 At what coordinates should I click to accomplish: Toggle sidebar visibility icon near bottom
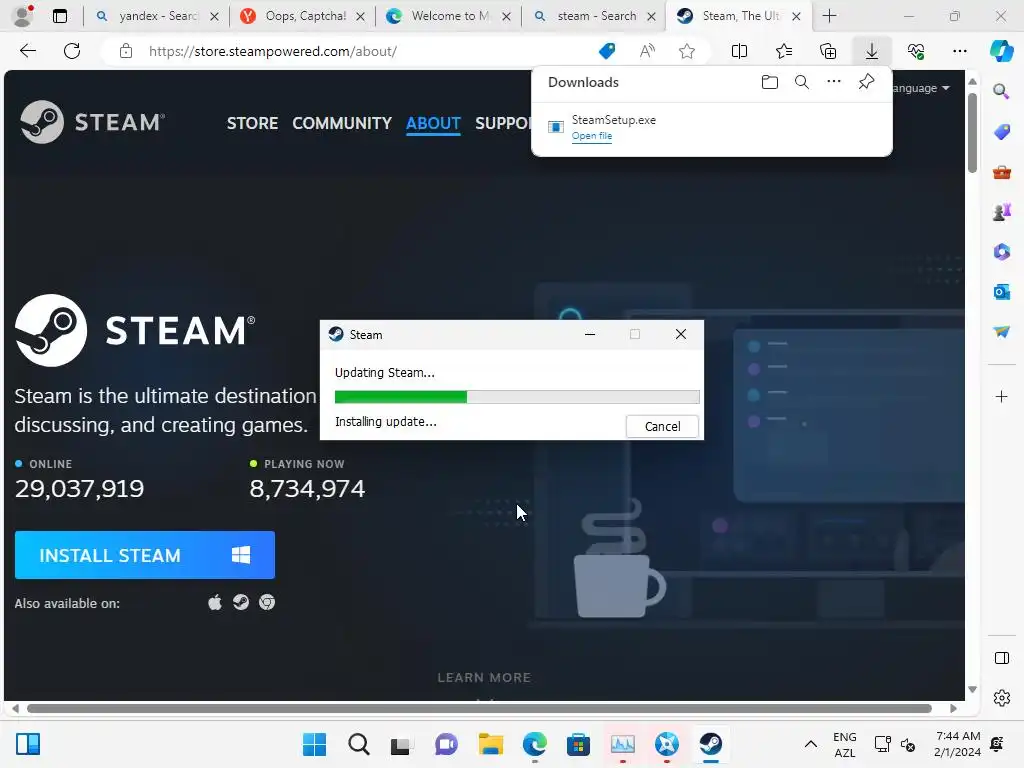[x=1001, y=658]
